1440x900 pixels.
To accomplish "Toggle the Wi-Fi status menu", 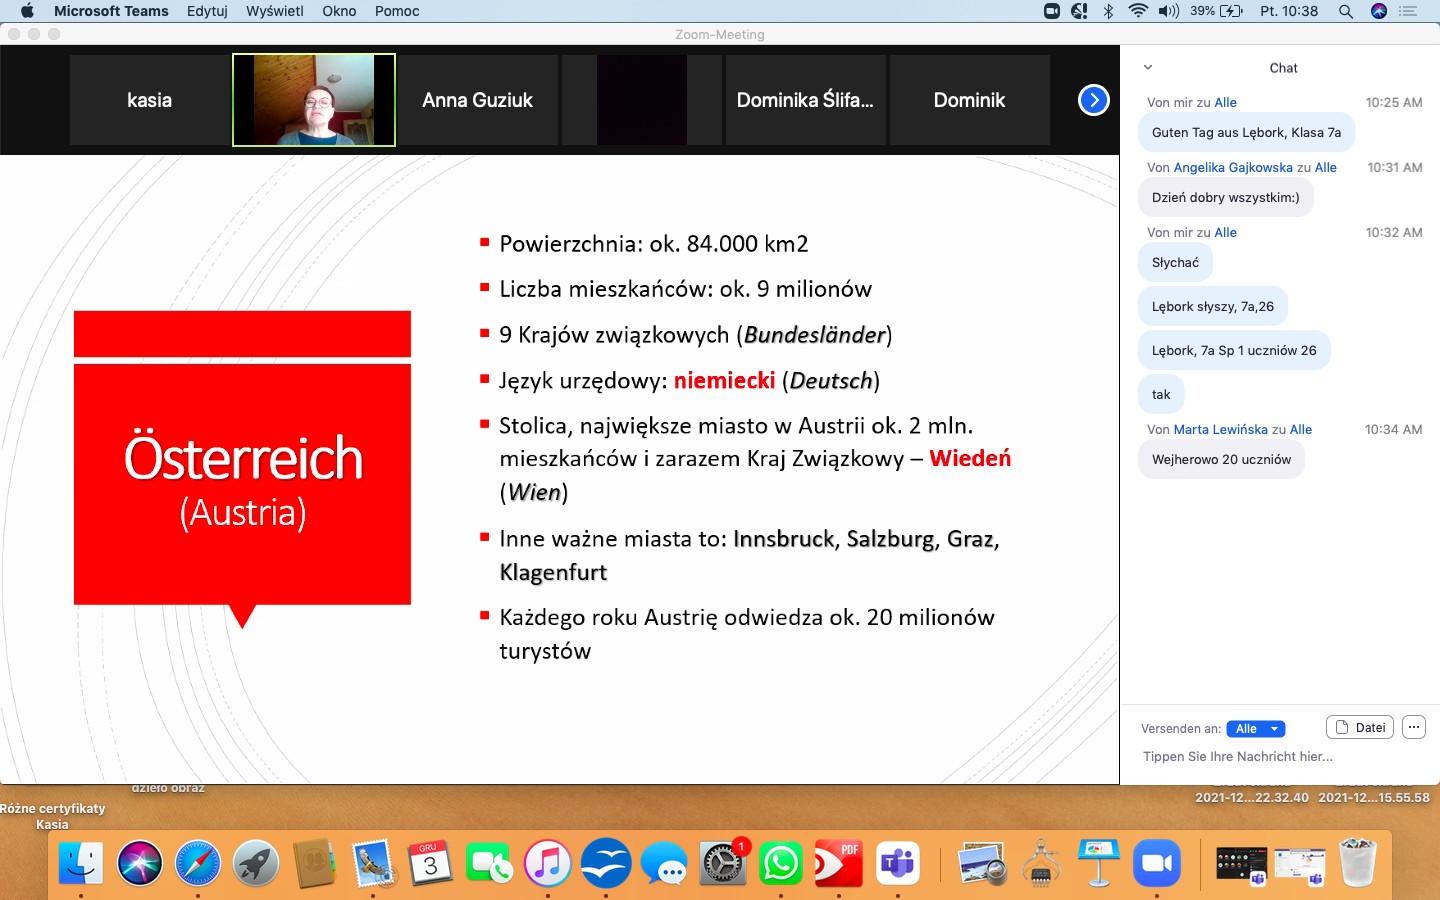I will point(1138,11).
